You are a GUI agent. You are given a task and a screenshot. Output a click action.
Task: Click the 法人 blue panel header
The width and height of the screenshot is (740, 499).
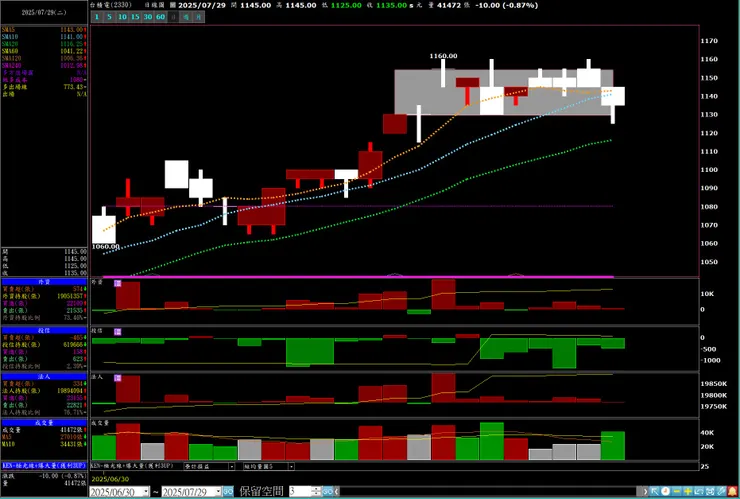44,377
